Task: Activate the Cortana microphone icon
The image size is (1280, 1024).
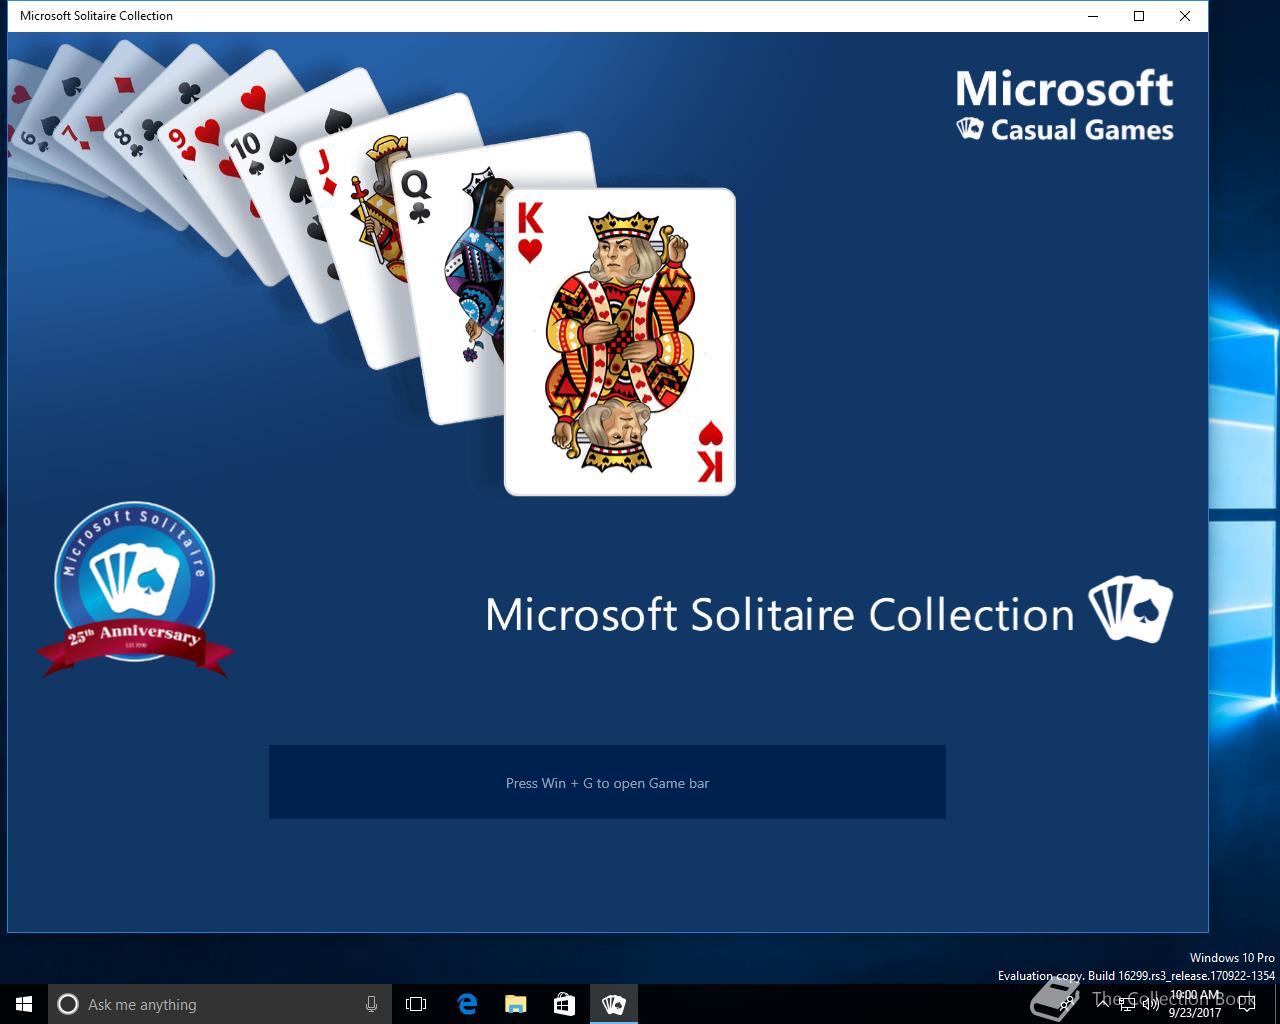Action: pos(371,1004)
